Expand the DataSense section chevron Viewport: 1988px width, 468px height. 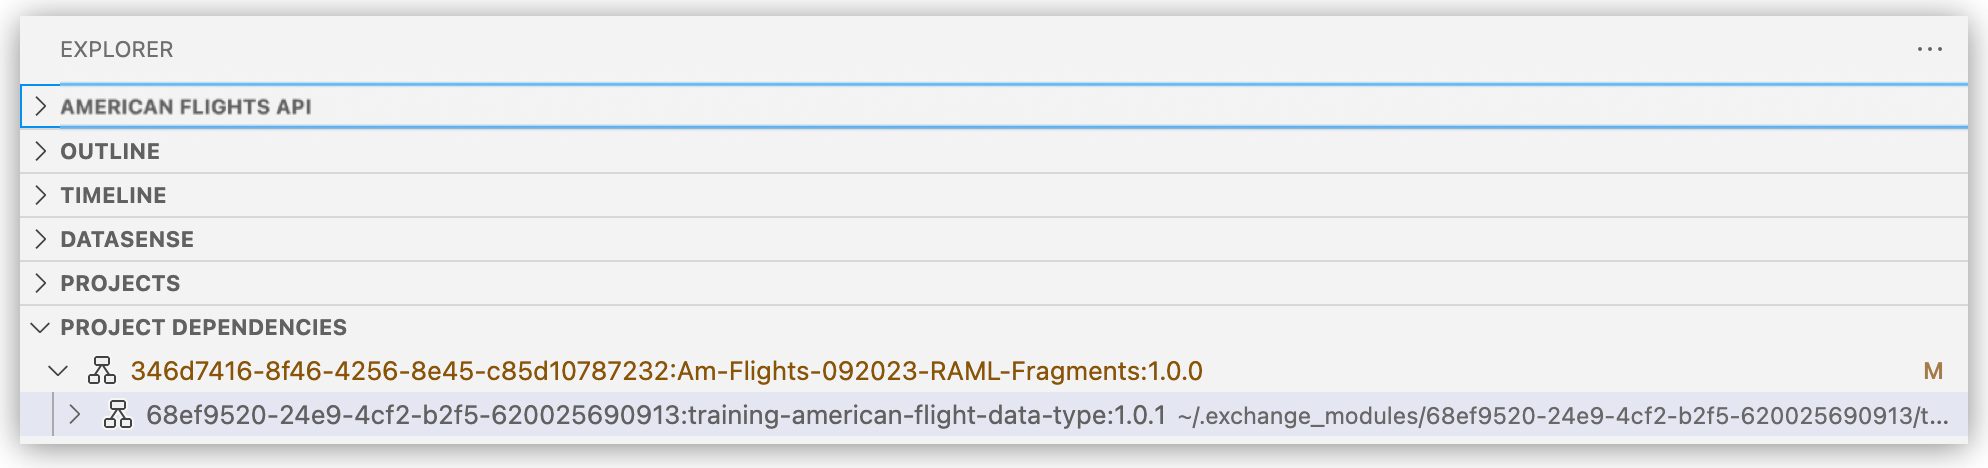40,239
